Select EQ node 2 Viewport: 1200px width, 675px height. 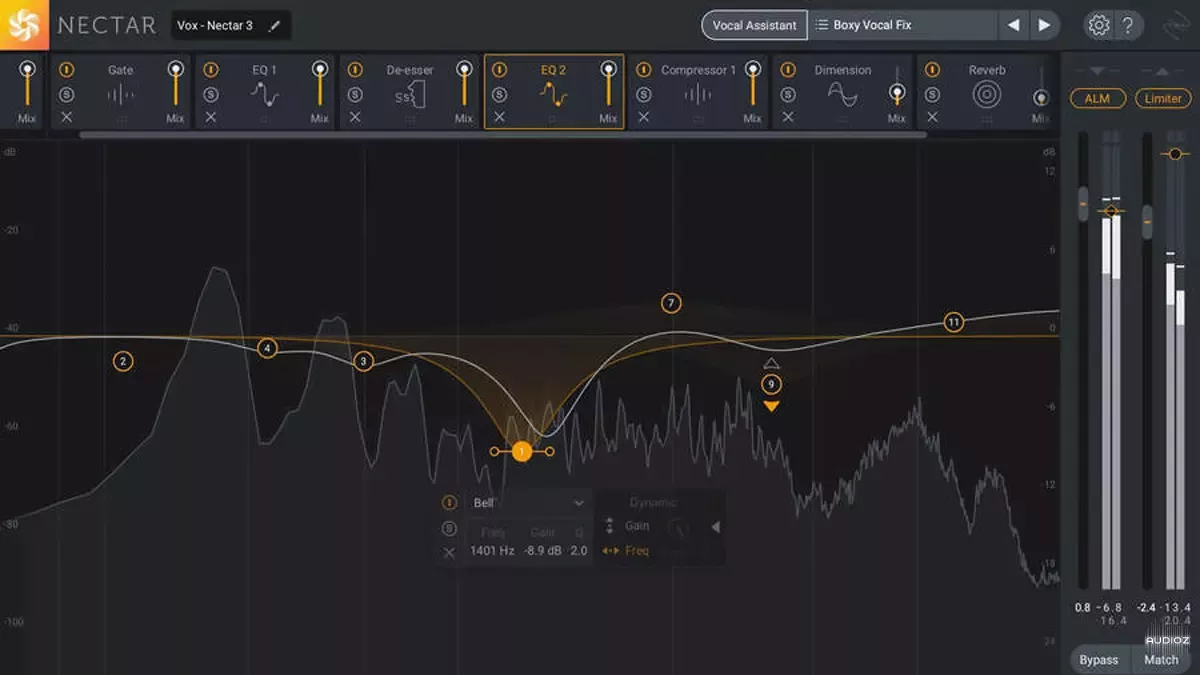coord(123,361)
